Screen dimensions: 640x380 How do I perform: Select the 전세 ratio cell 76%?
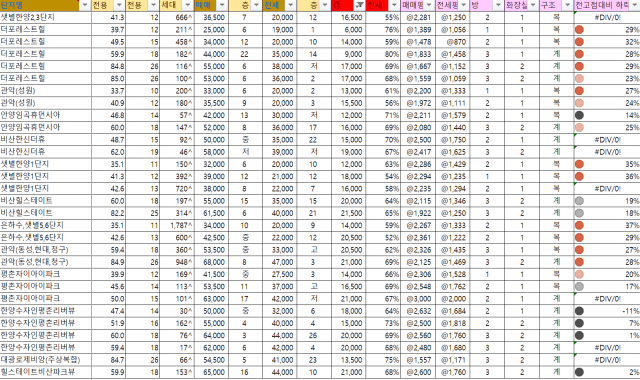[383, 30]
